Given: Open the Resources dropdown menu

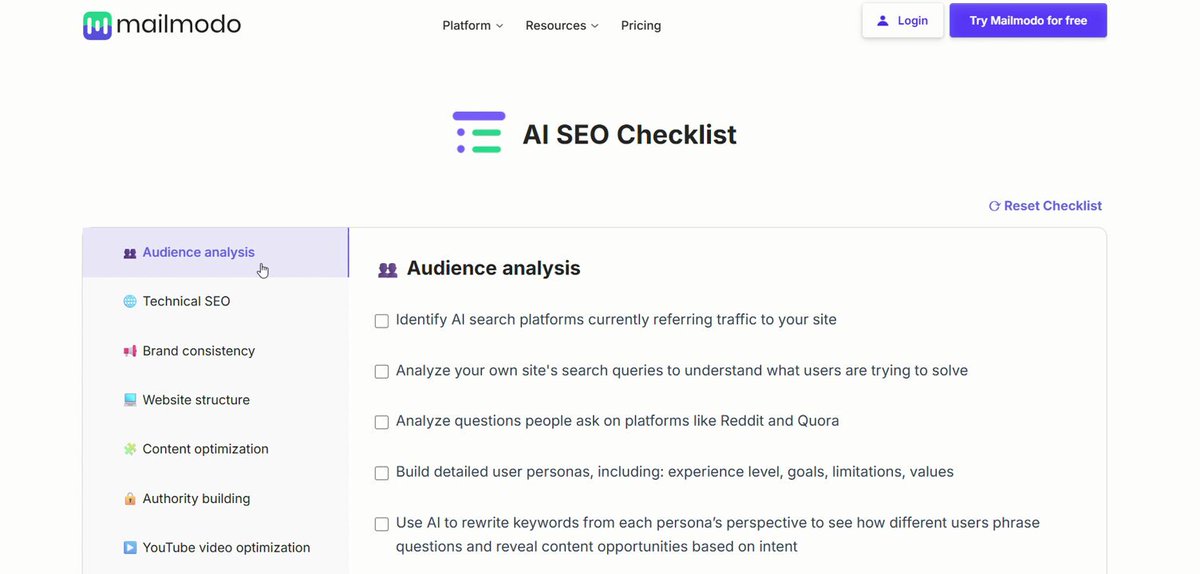Looking at the screenshot, I should pyautogui.click(x=562, y=25).
